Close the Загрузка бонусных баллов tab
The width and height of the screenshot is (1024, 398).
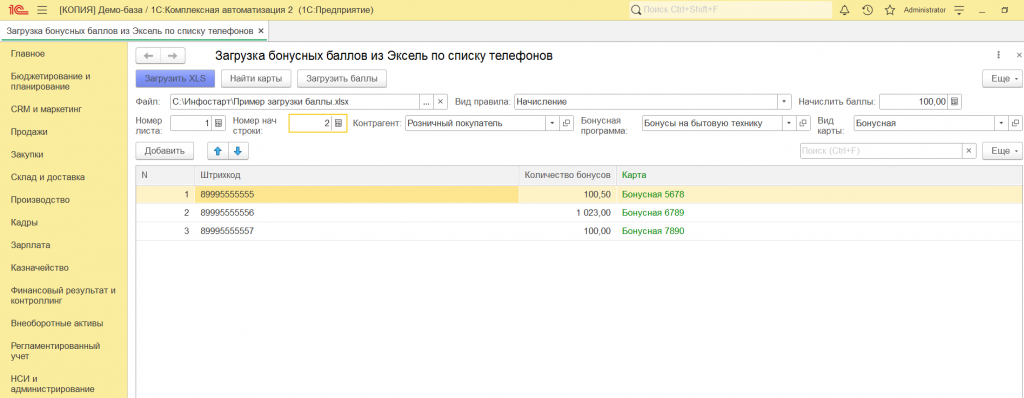tap(261, 31)
